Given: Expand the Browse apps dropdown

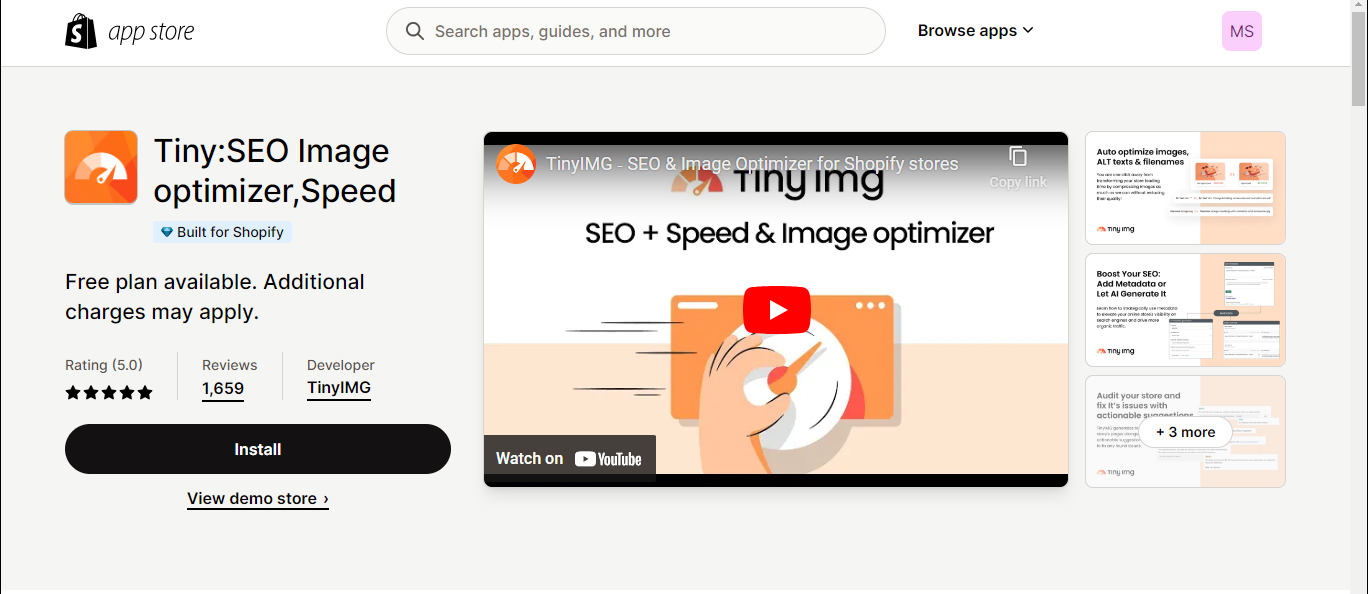Looking at the screenshot, I should [976, 31].
